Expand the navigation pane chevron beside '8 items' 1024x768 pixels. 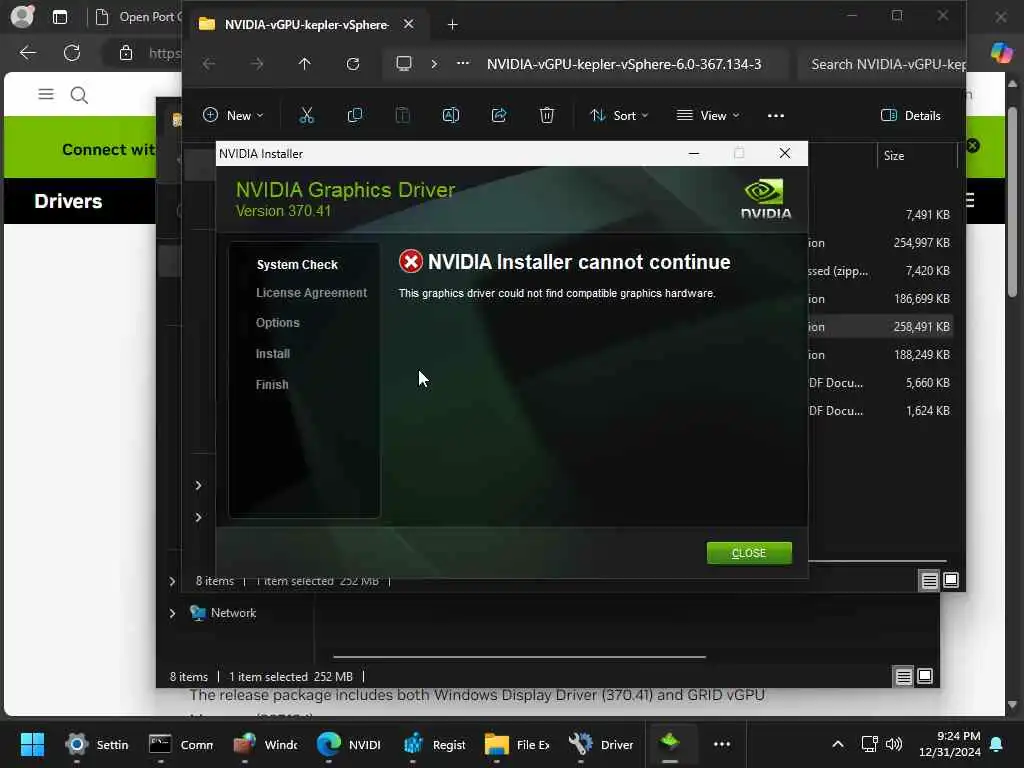(172, 581)
